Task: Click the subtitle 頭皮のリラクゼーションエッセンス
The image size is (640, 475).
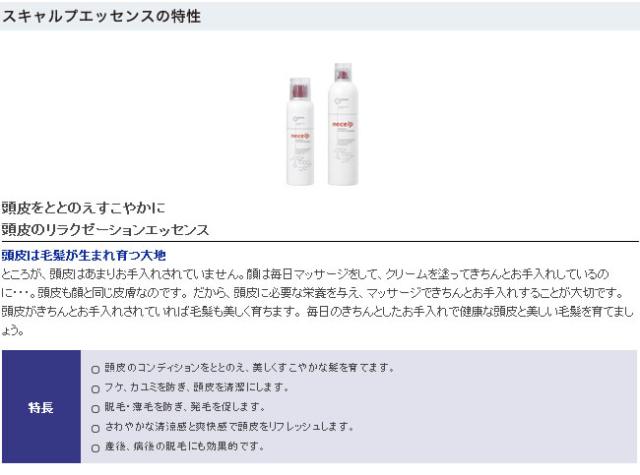Action: point(105,230)
